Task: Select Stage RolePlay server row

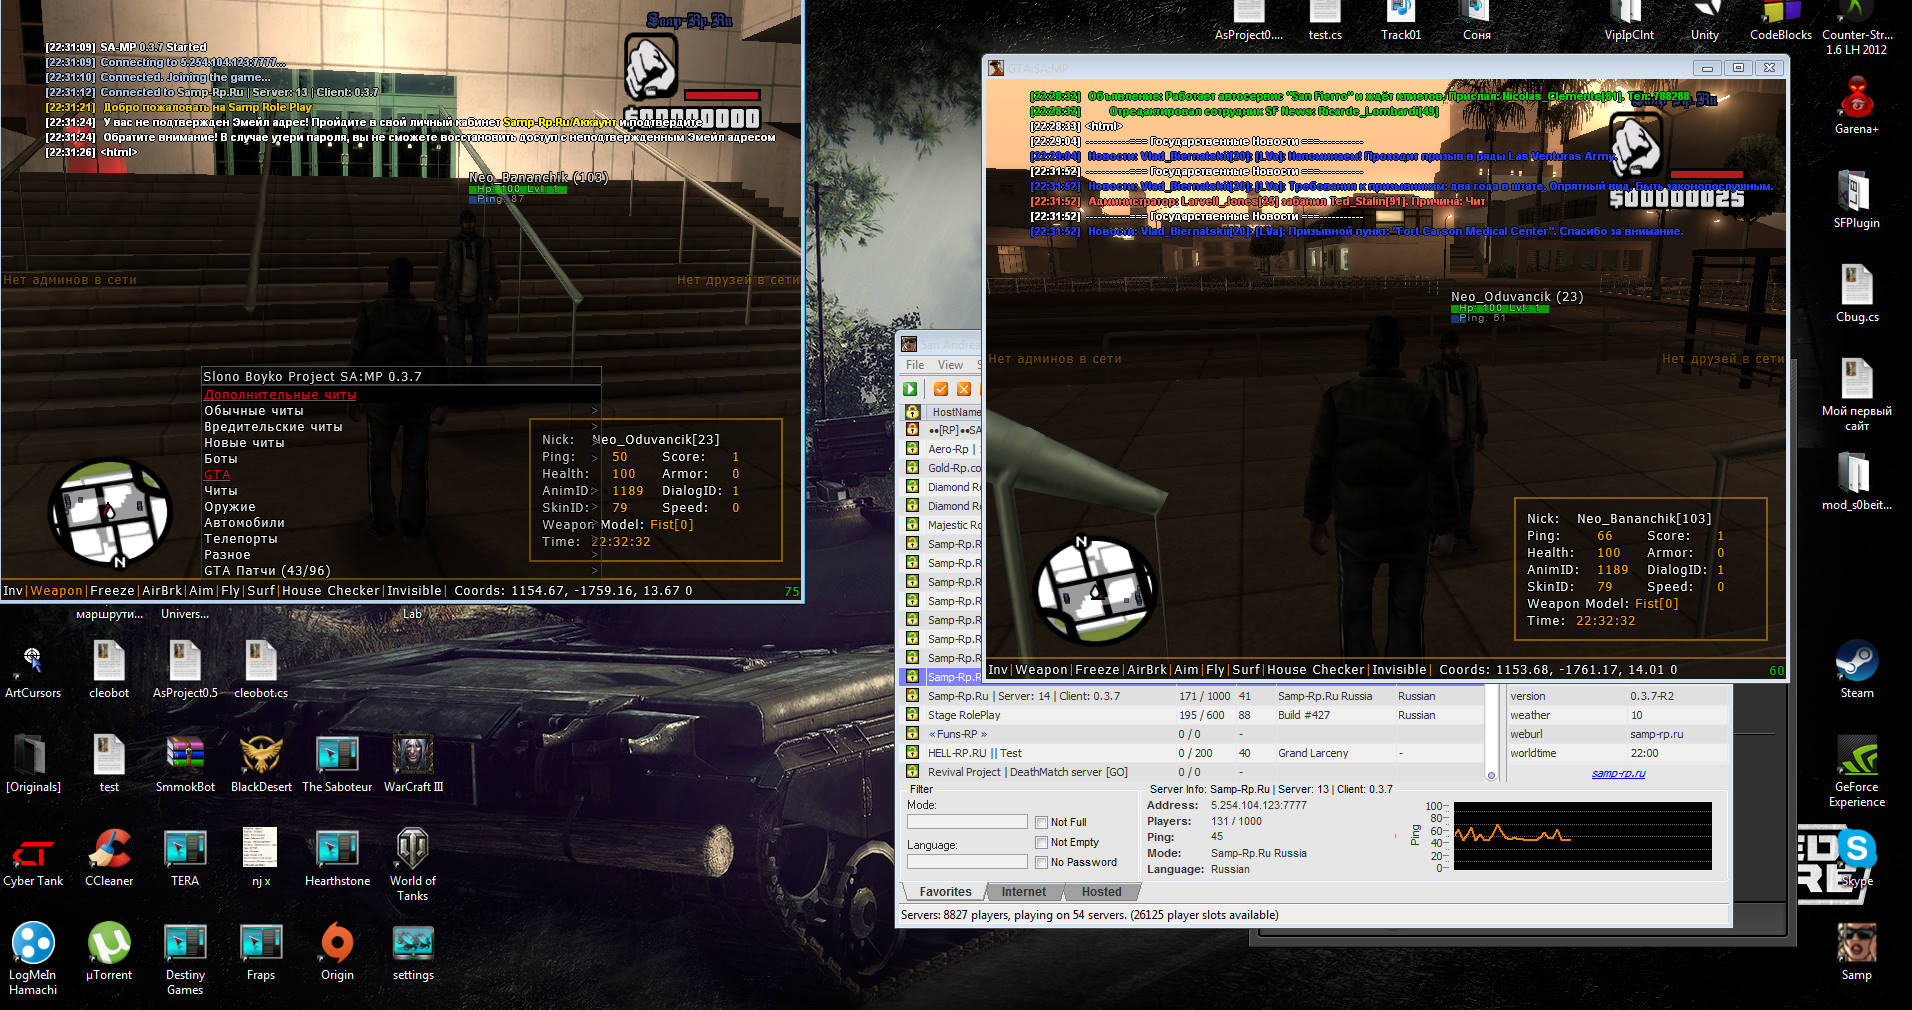Action: click(1194, 715)
